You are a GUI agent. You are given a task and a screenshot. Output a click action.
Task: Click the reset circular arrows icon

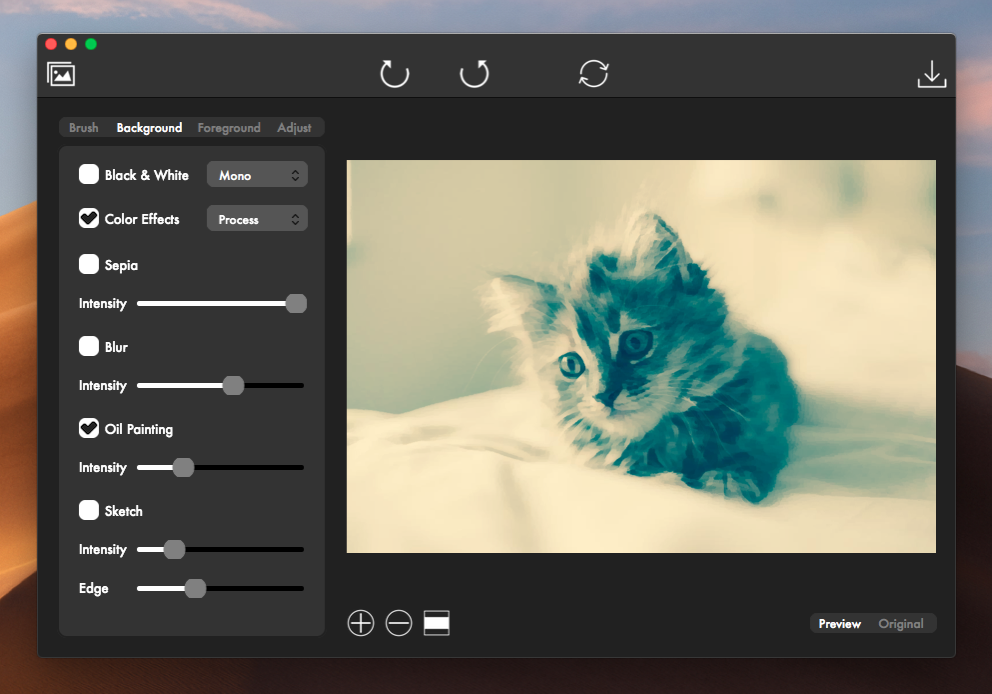[593, 74]
